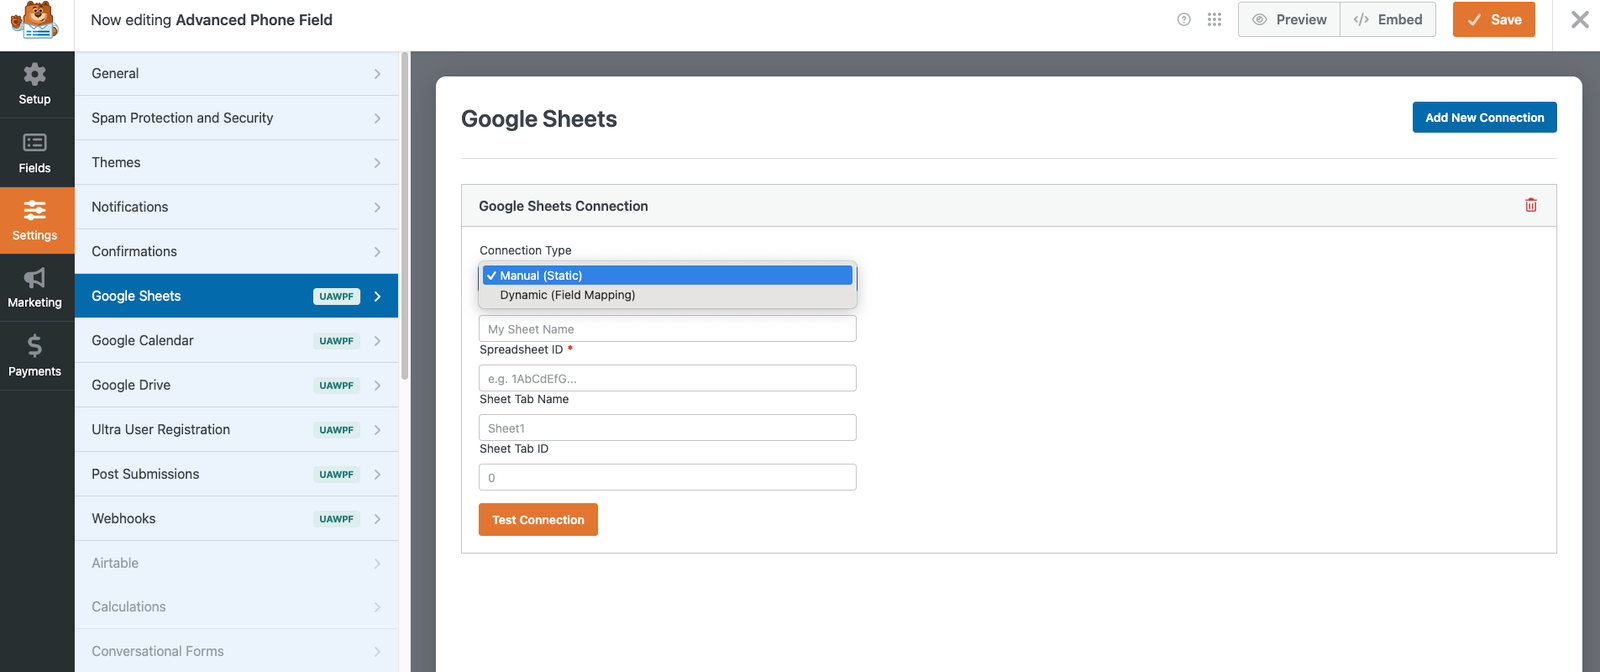Image resolution: width=1600 pixels, height=672 pixels.
Task: Click the help question mark icon
Action: click(x=1184, y=20)
